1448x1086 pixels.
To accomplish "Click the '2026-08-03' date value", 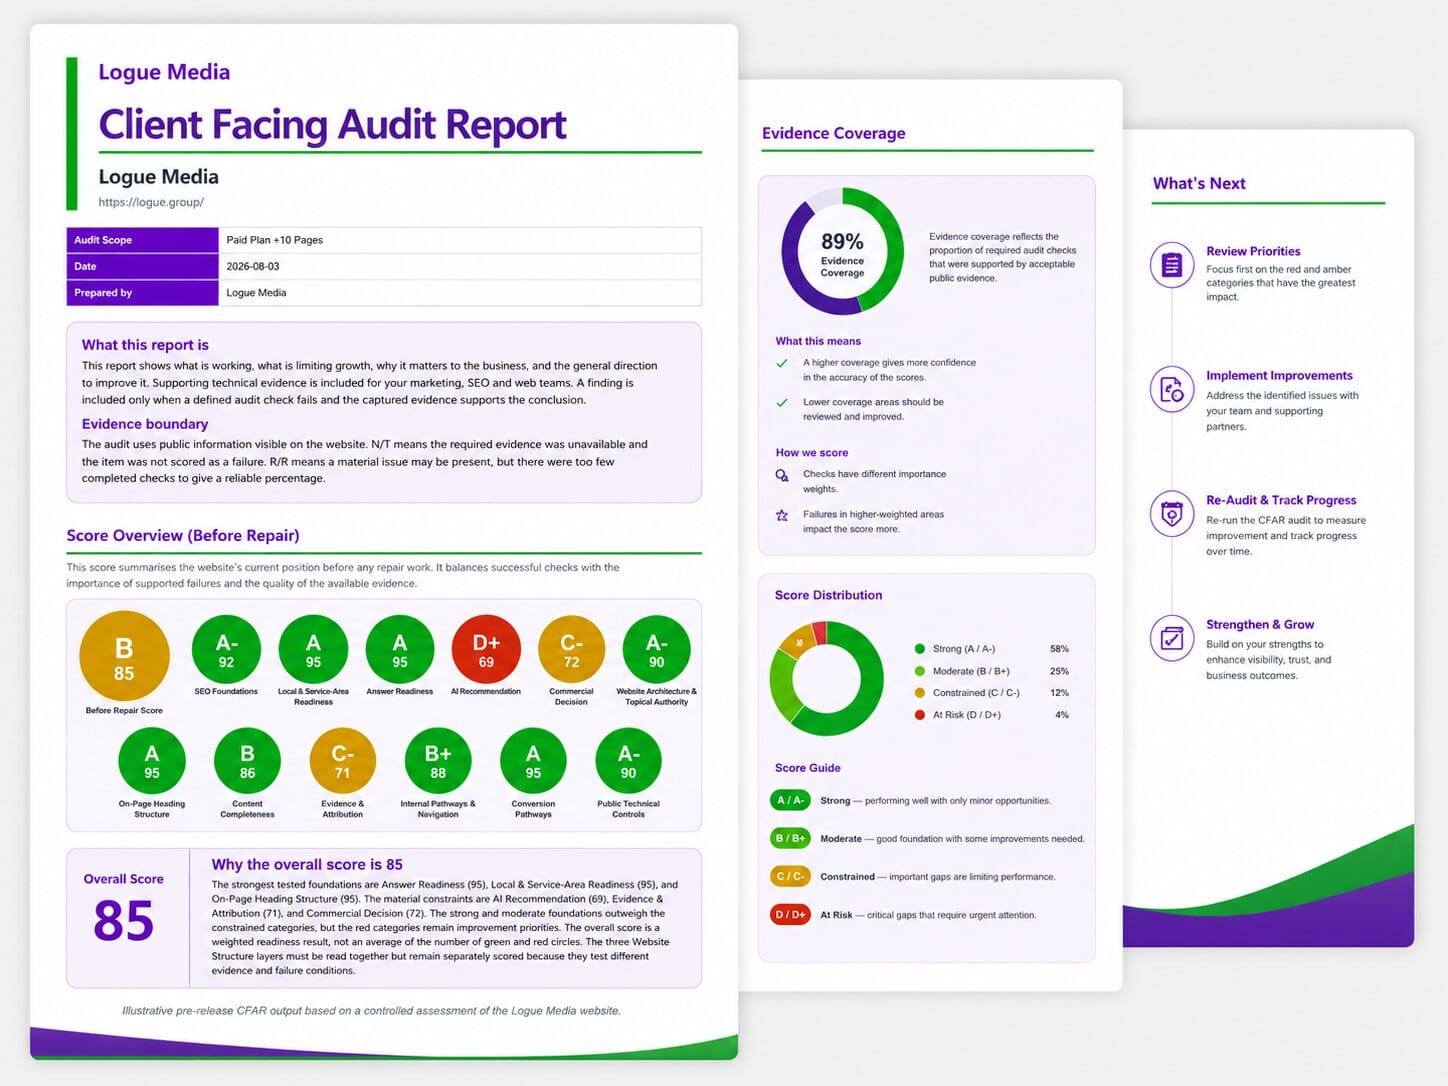I will coord(253,266).
